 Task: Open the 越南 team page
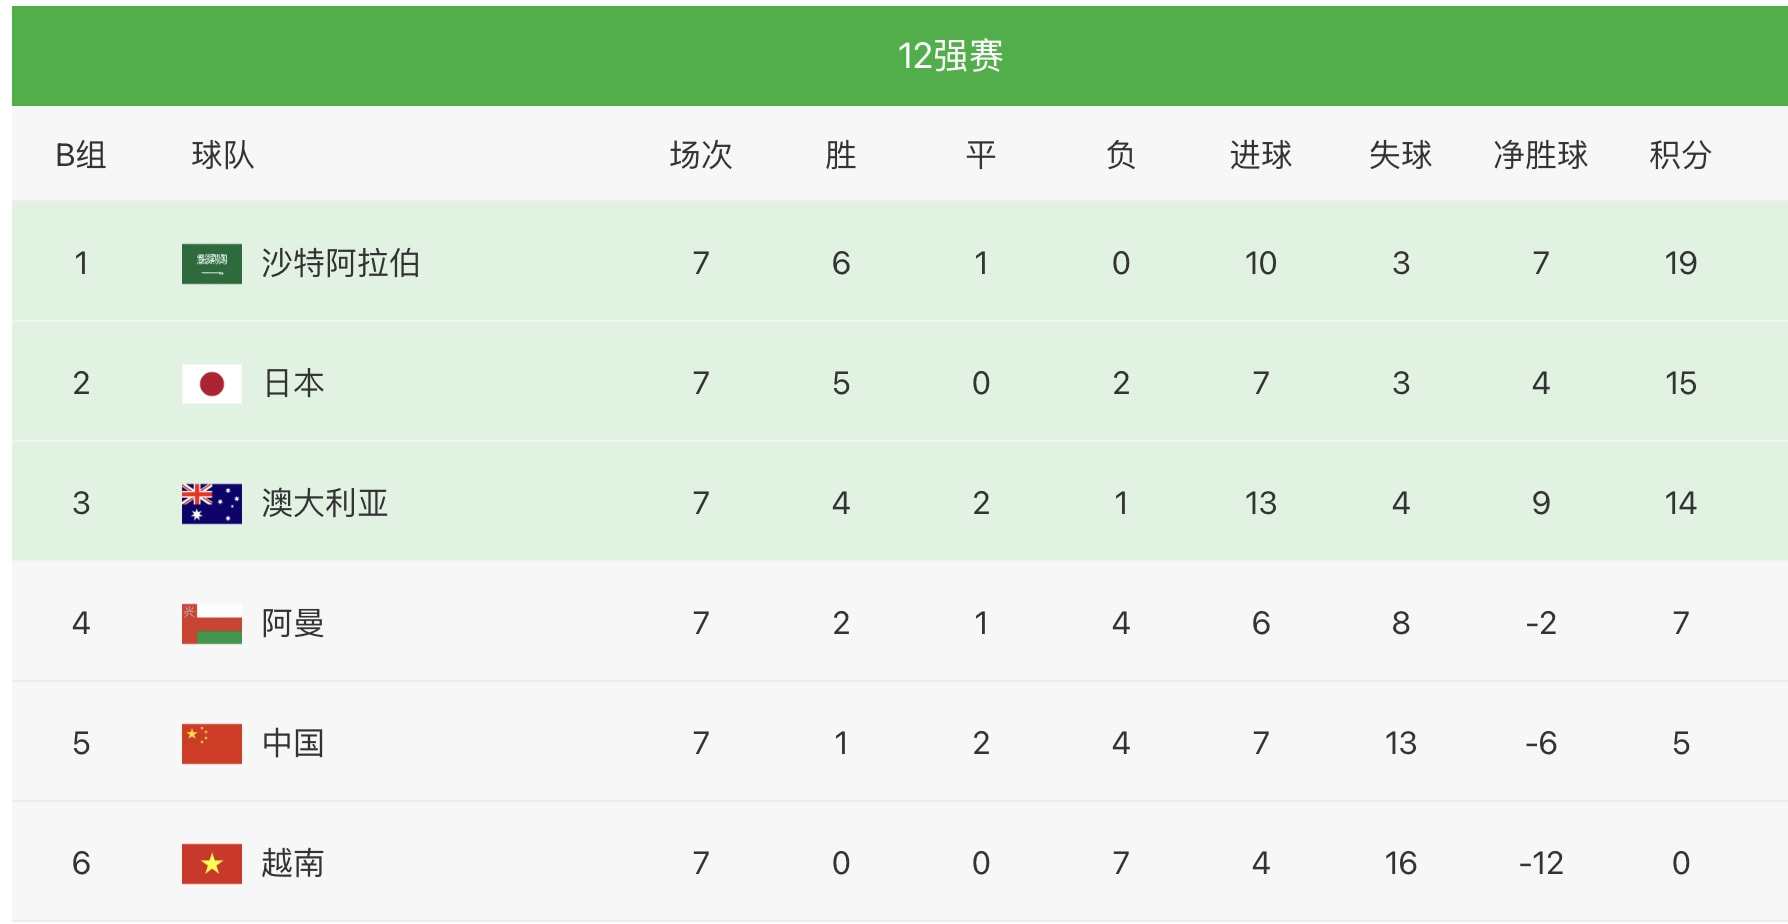[x=293, y=864]
